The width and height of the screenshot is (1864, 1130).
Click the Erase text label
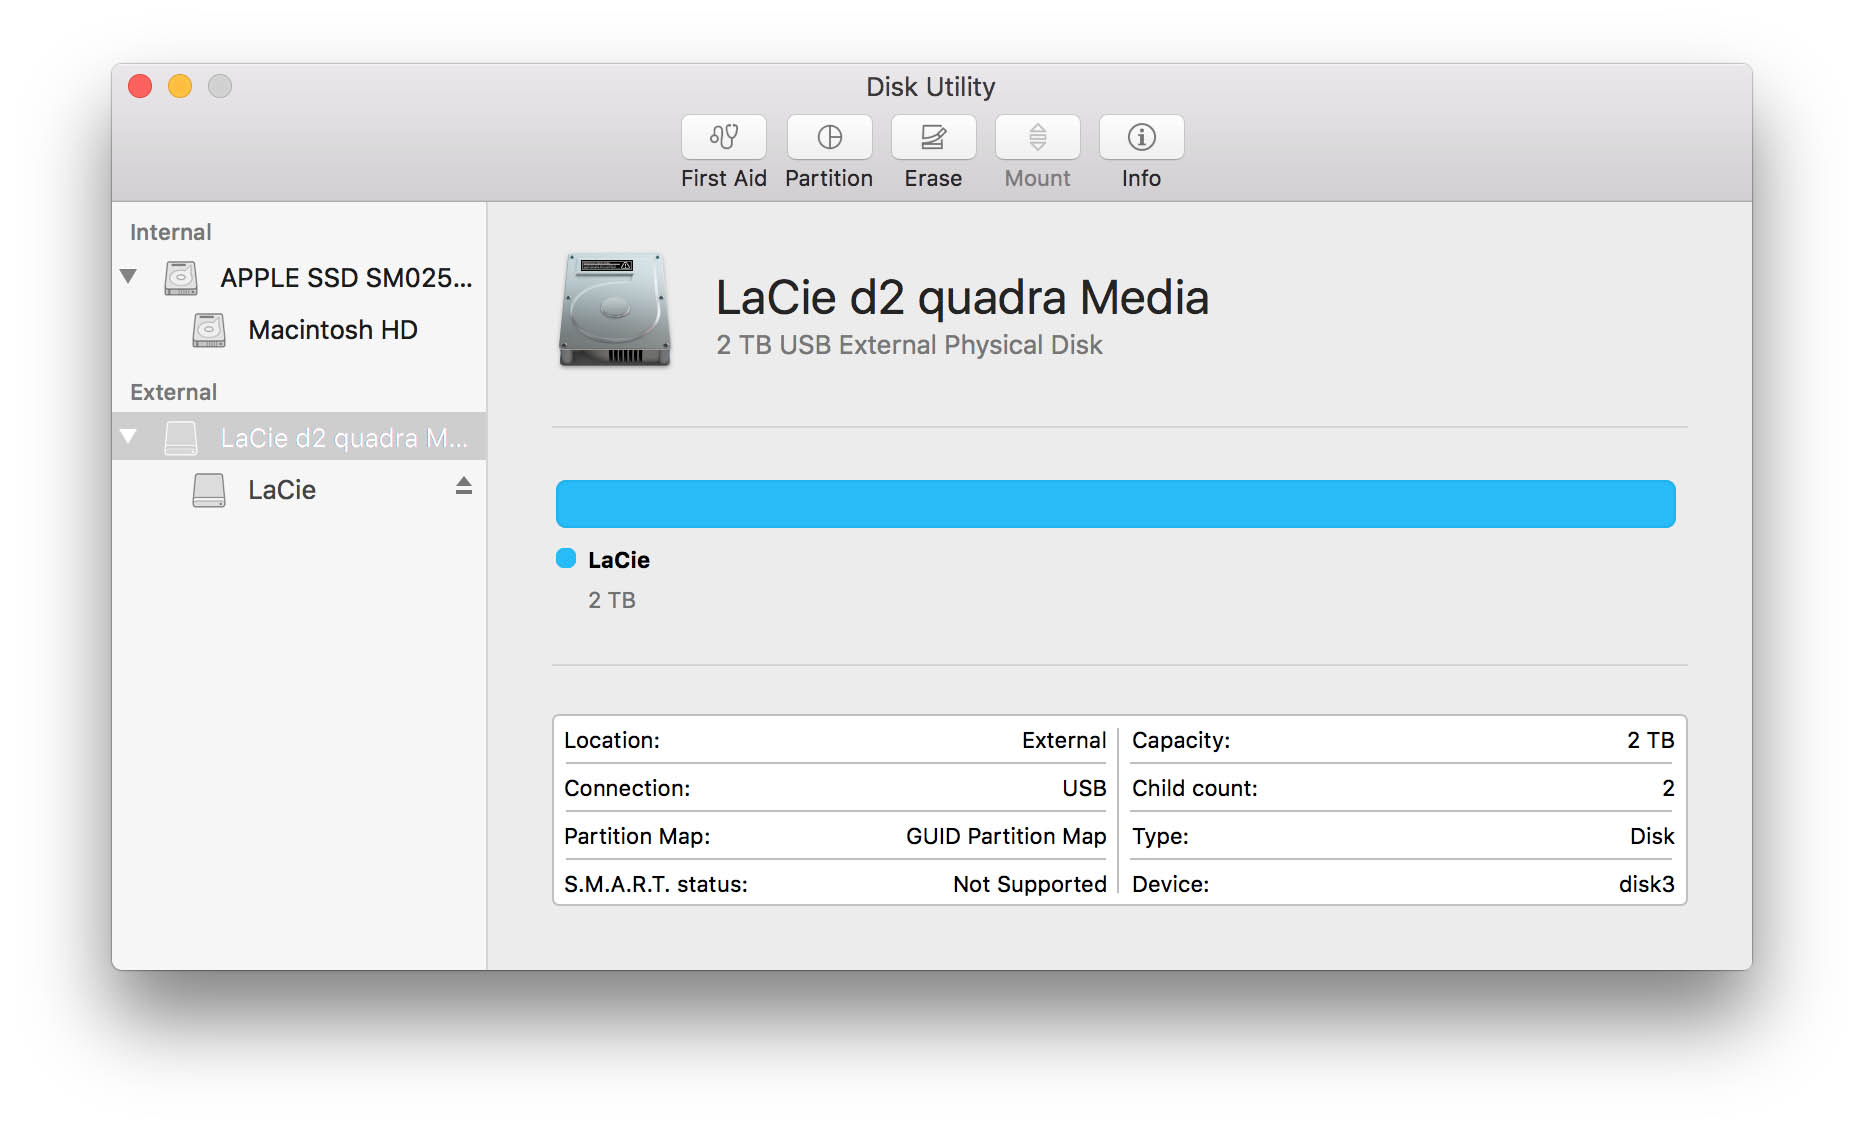pos(933,179)
